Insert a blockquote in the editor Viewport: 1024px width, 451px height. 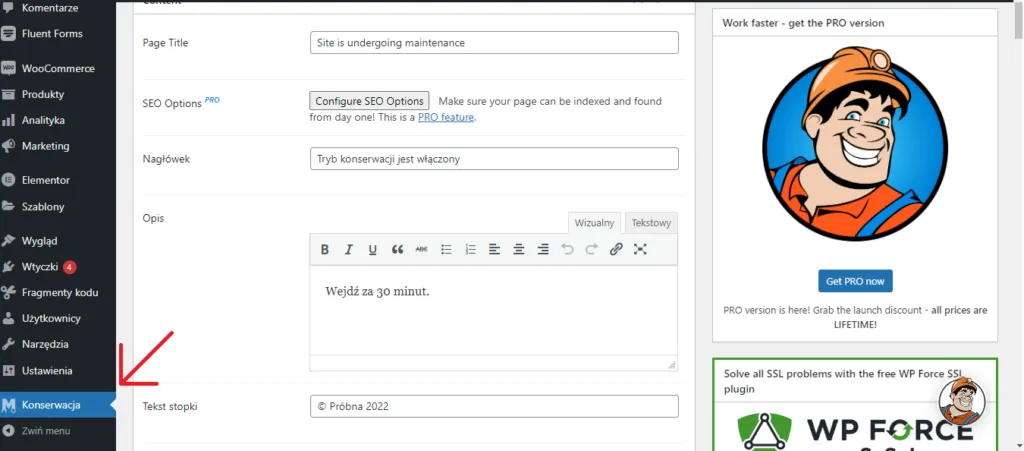tap(397, 249)
